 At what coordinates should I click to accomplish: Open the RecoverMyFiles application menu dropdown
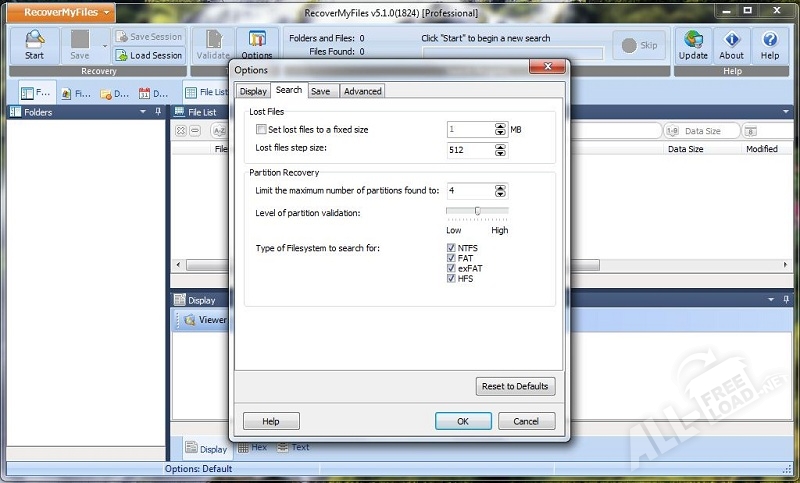(x=61, y=13)
